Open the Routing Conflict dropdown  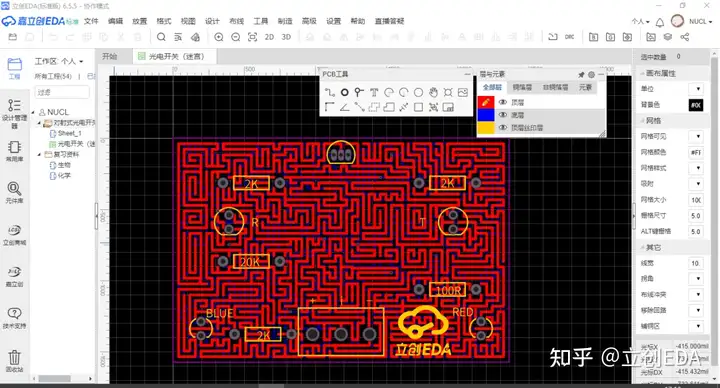(696, 294)
